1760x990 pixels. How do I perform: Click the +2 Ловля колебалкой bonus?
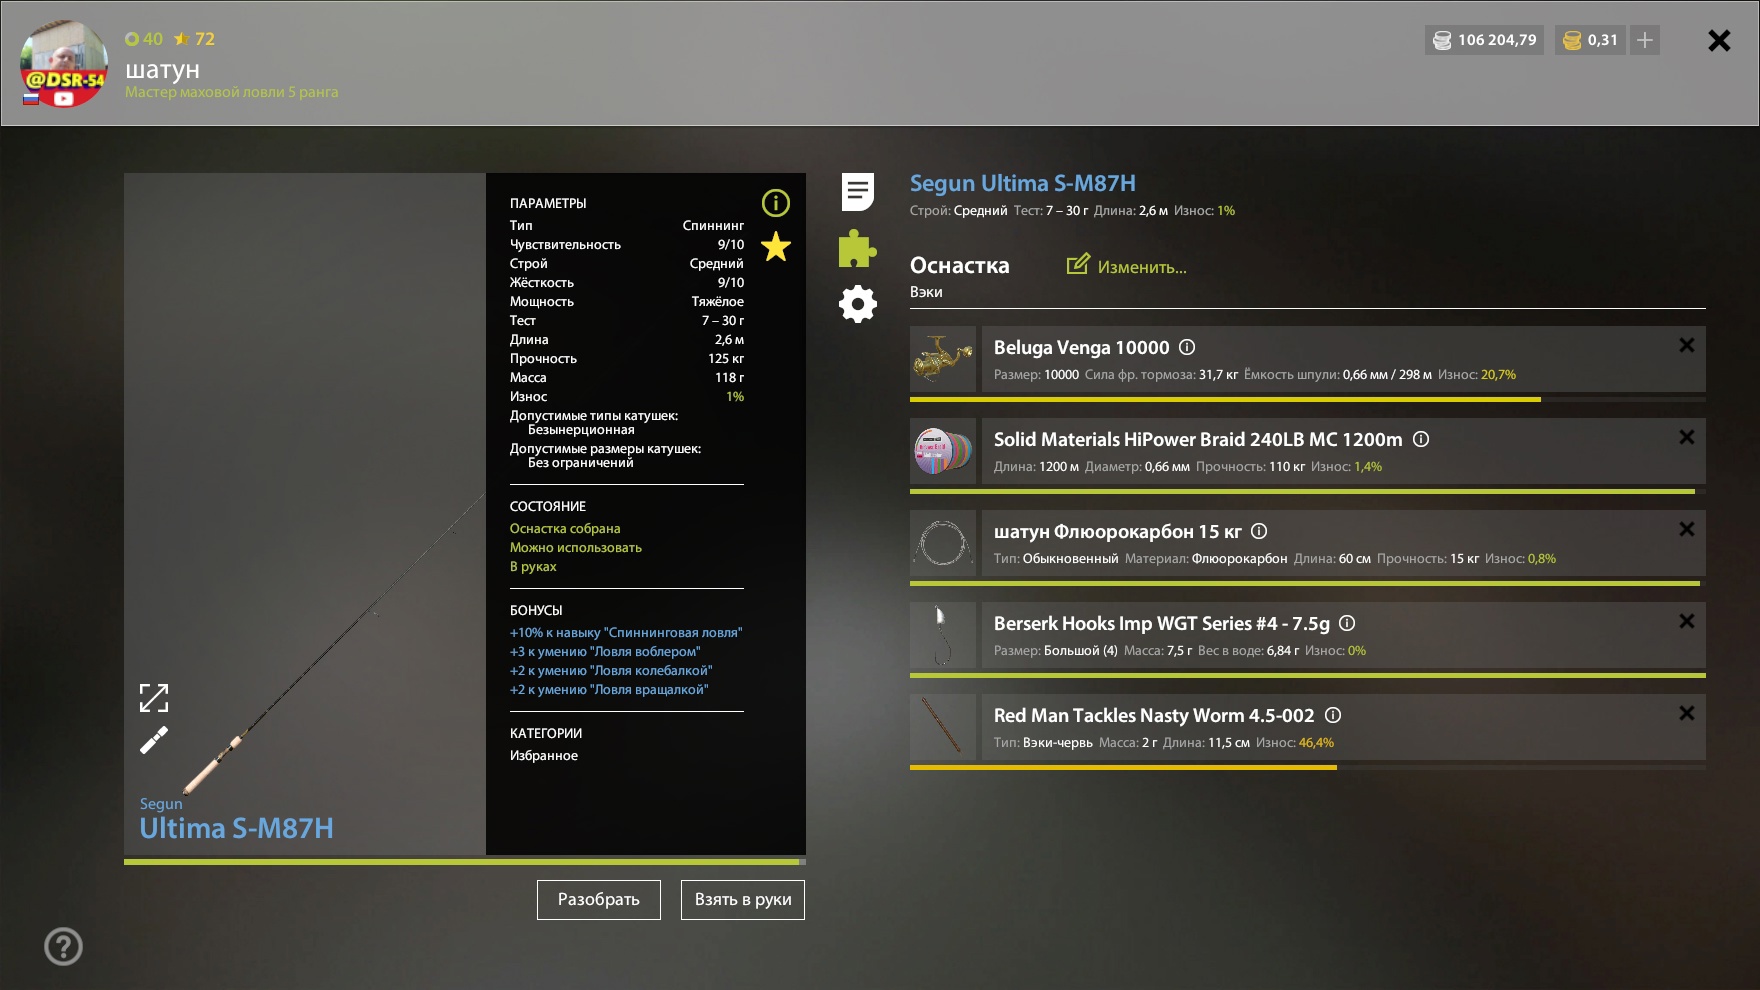pyautogui.click(x=611, y=670)
